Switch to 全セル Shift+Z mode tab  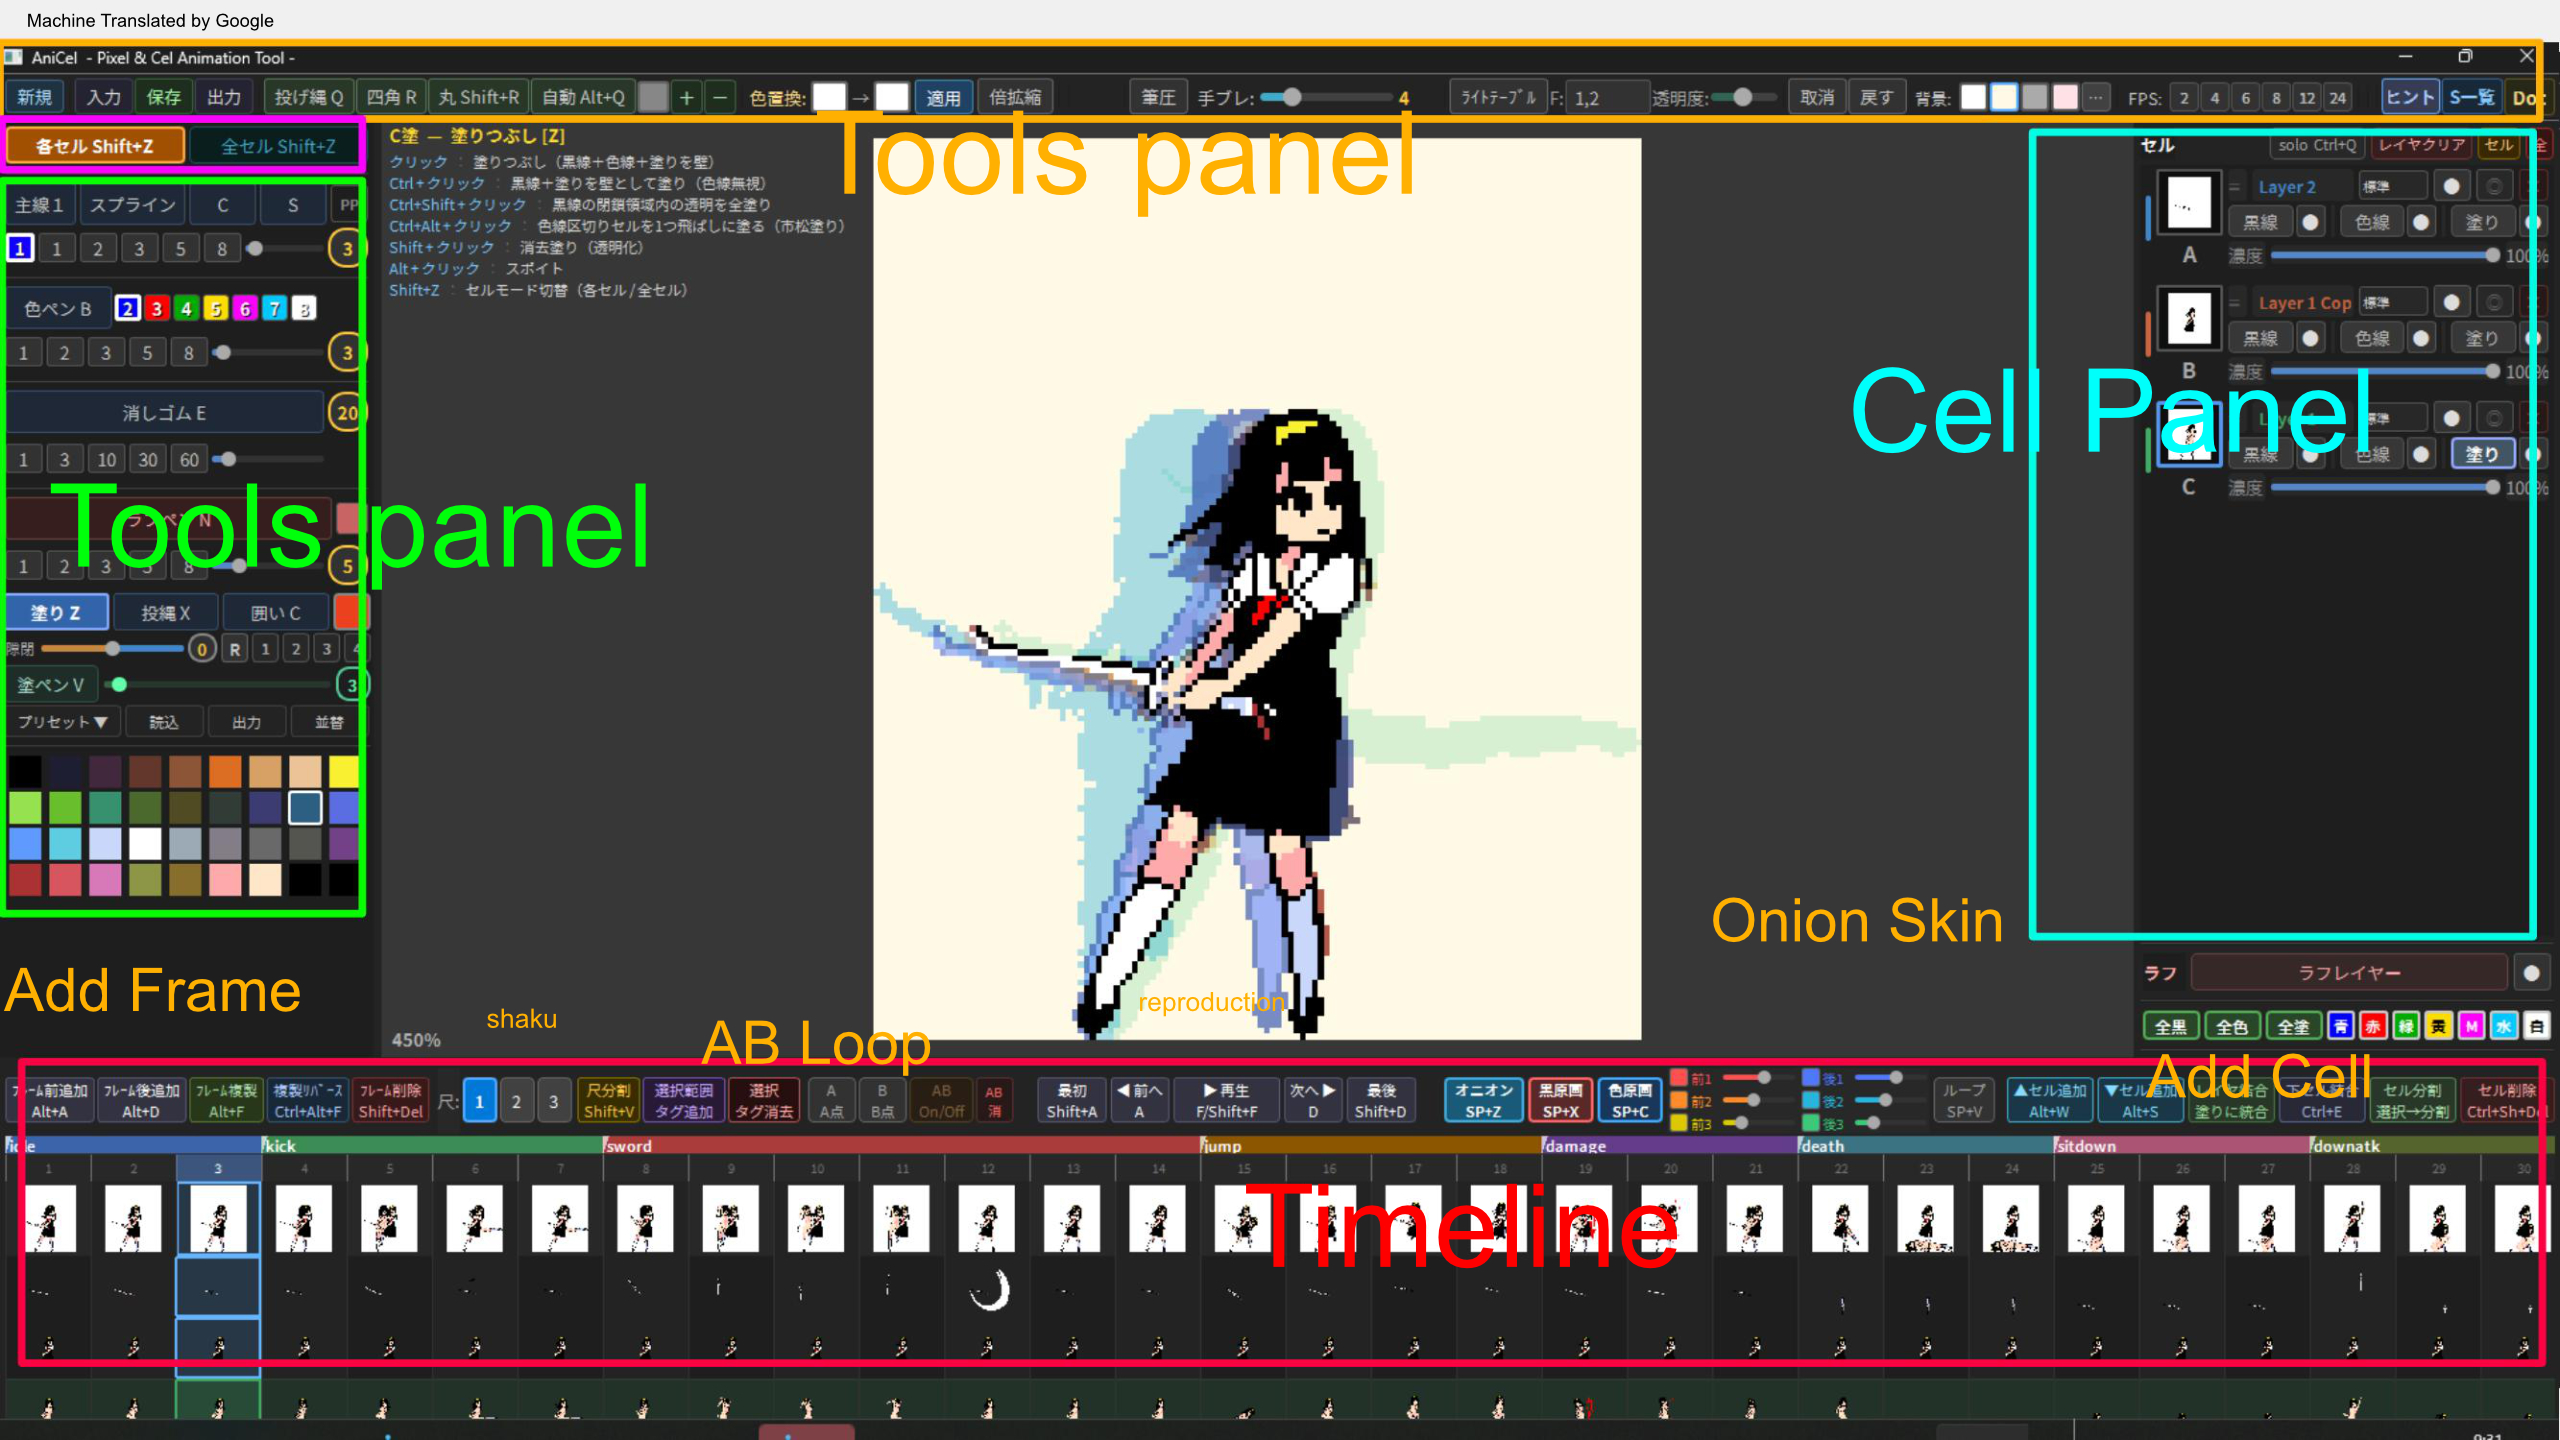pos(277,146)
